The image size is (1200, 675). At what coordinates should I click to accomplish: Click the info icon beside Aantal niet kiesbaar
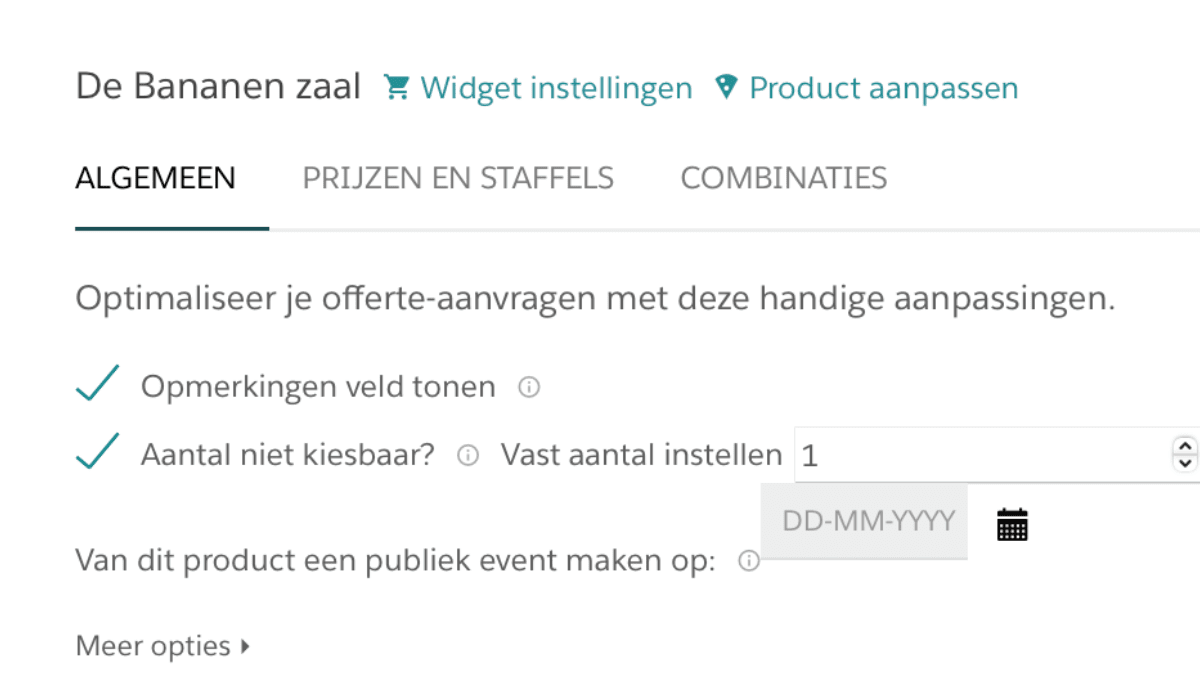coord(467,455)
